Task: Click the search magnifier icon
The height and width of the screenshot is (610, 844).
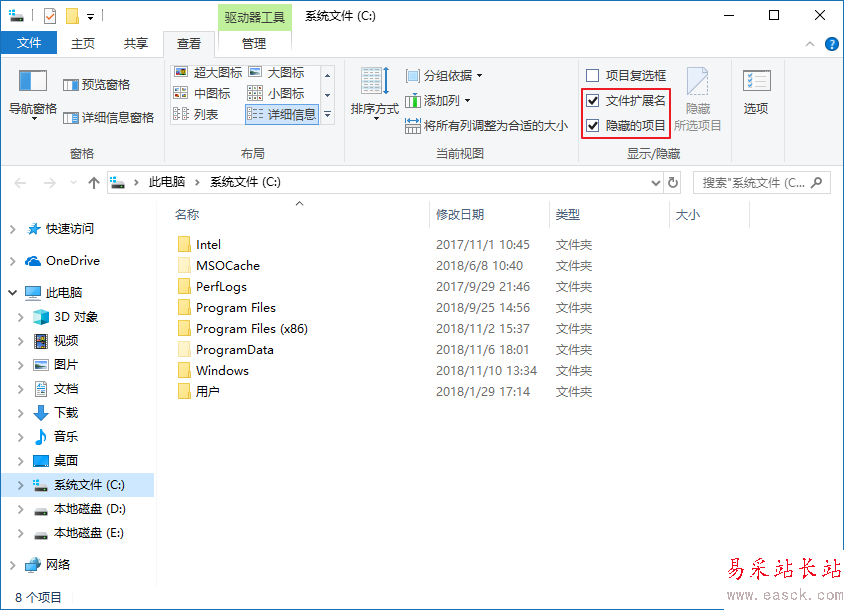Action: click(817, 183)
